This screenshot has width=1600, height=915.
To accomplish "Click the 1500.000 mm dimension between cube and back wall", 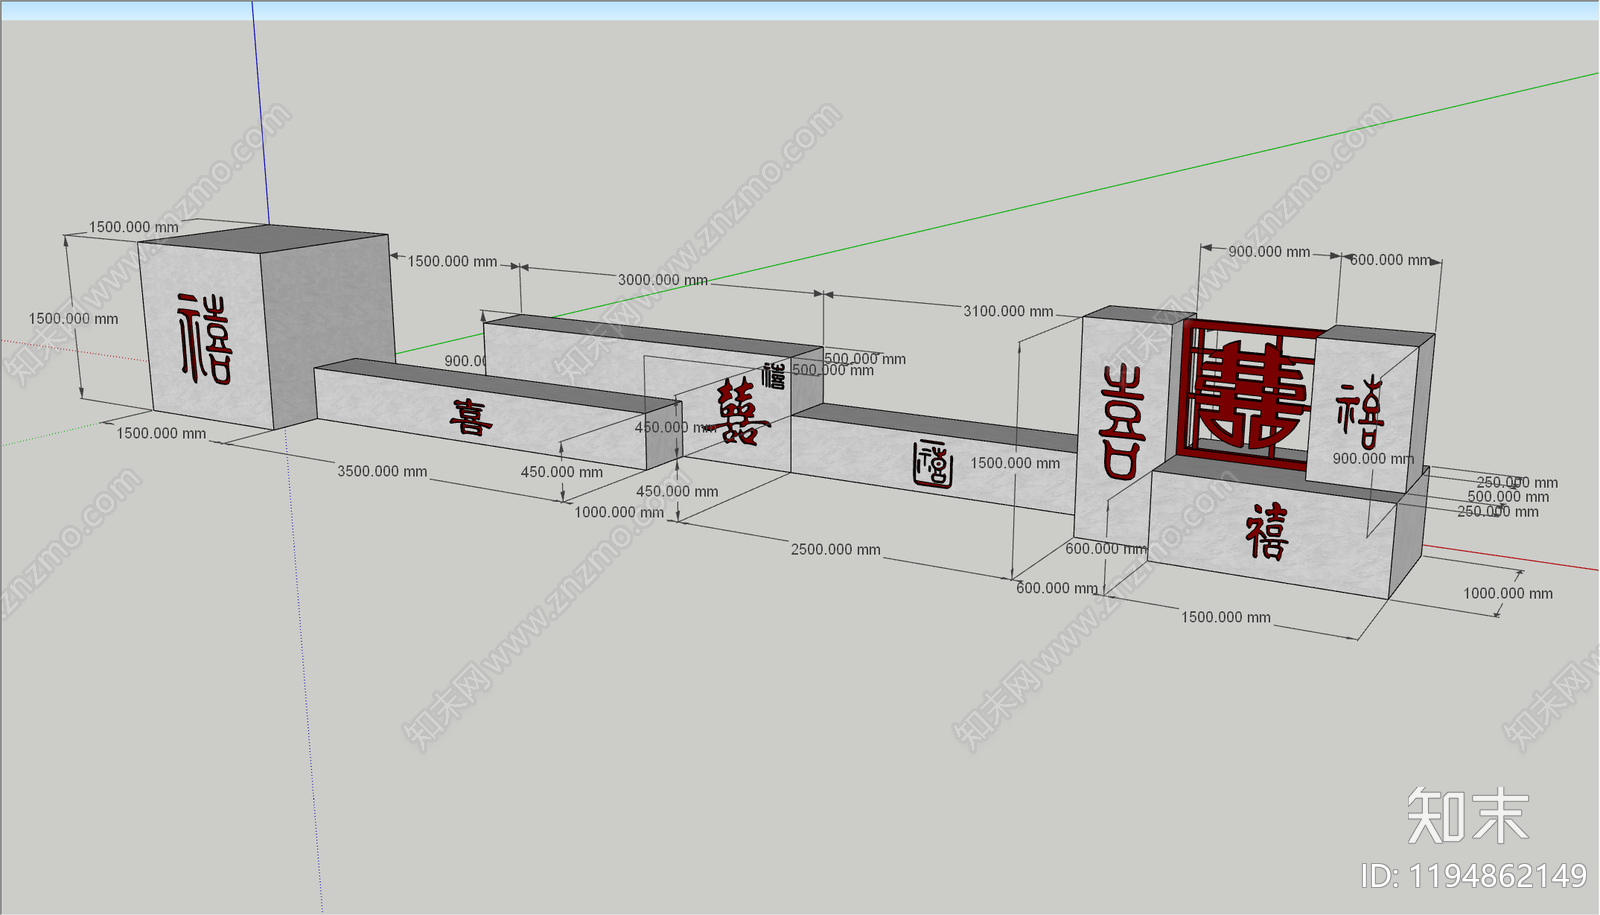I will 452,261.
